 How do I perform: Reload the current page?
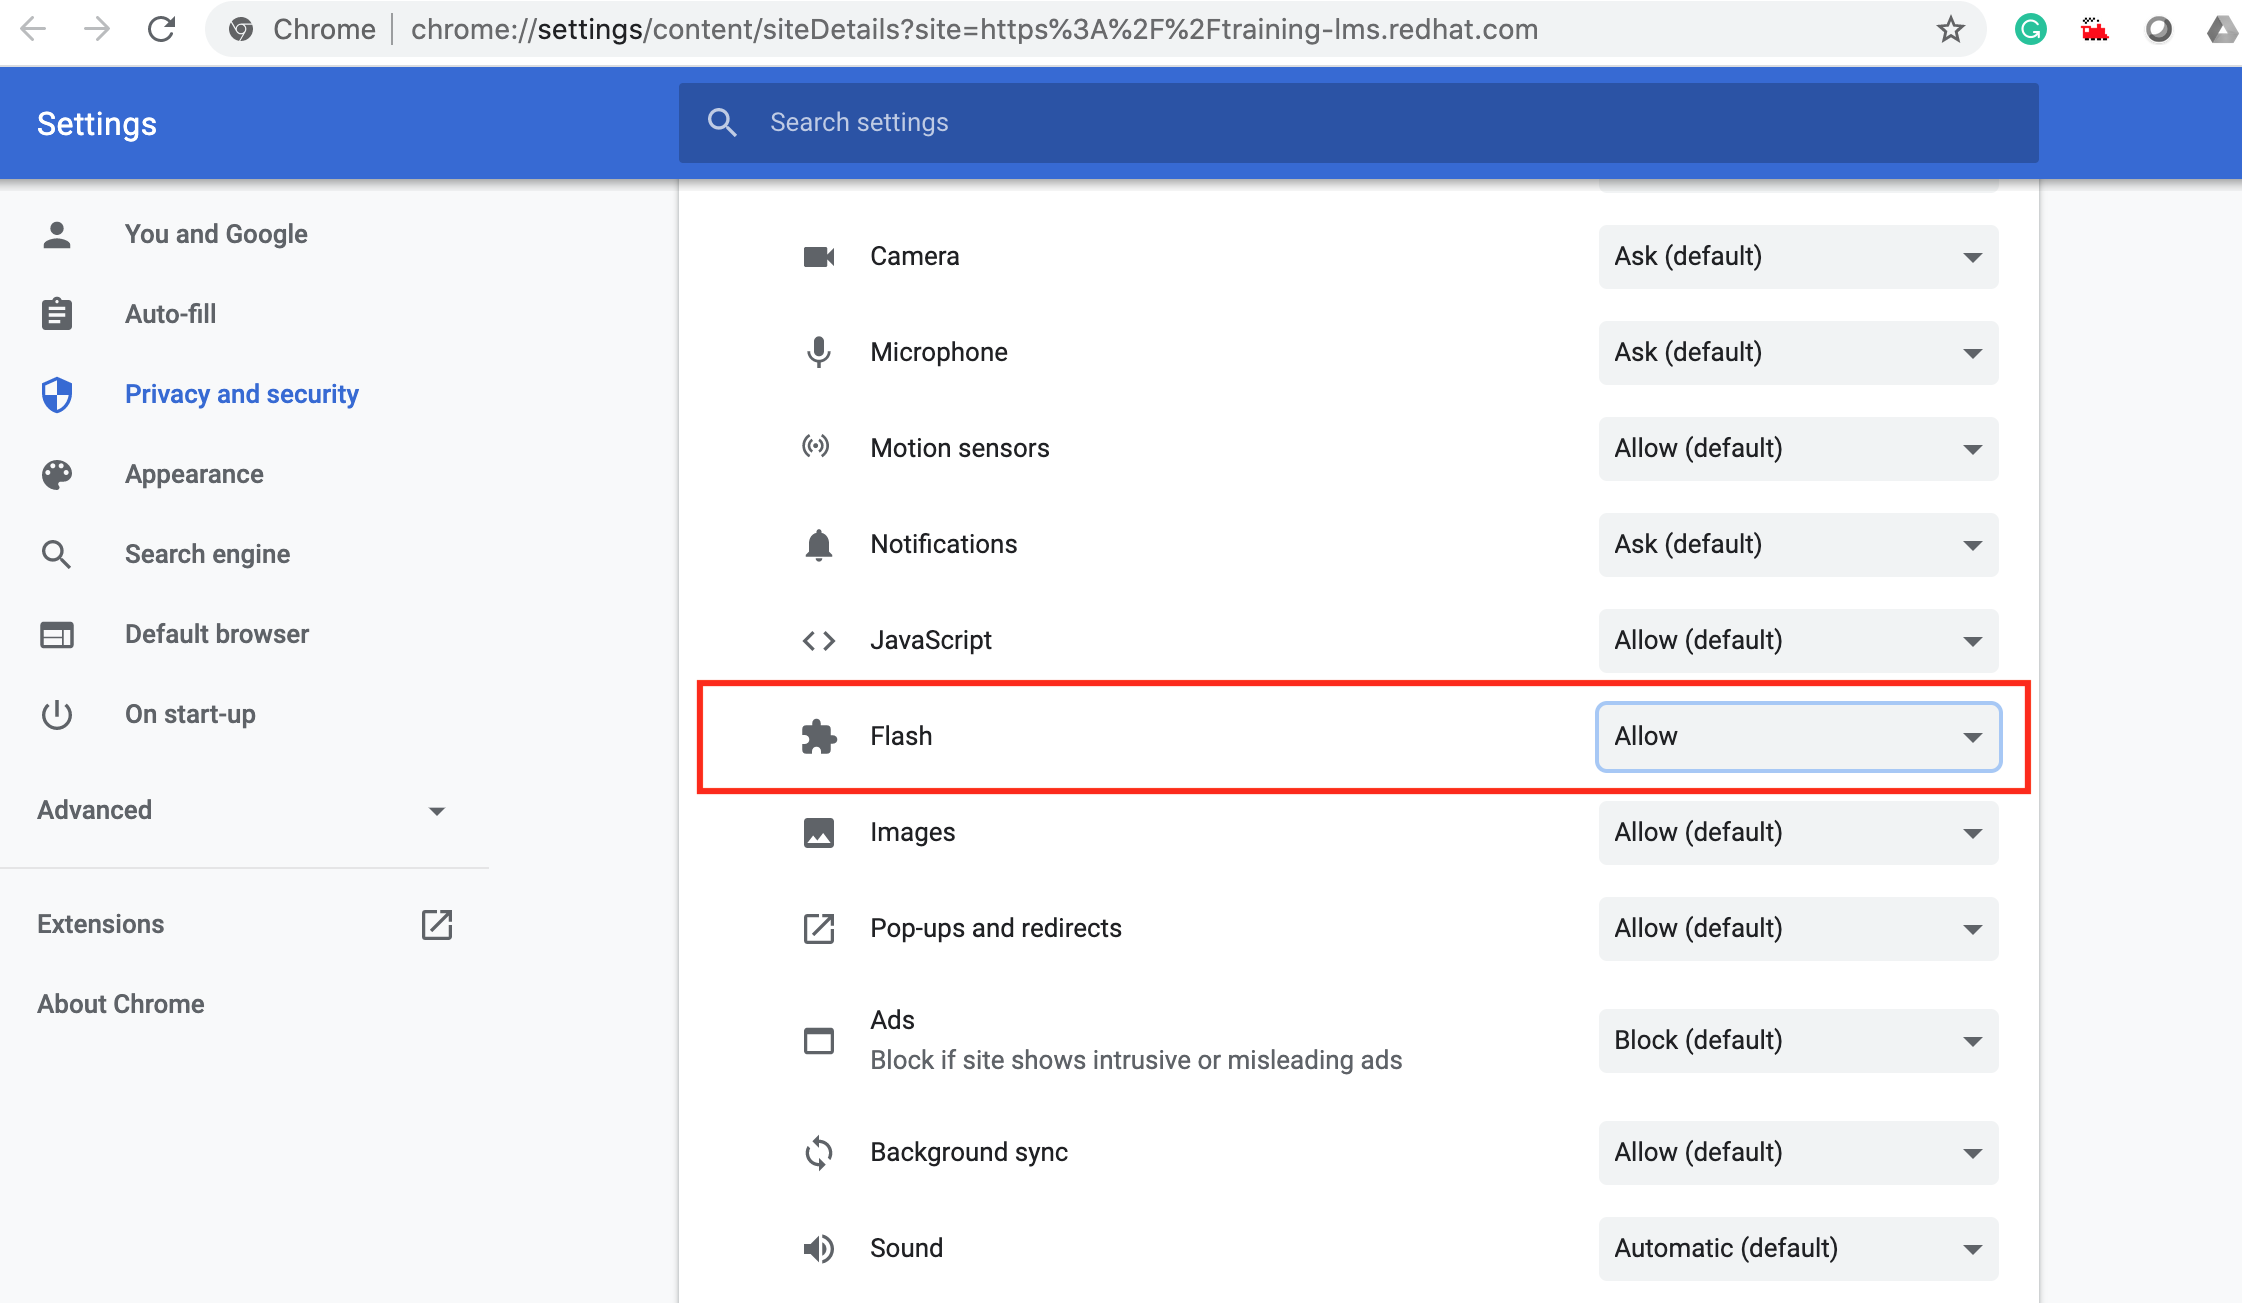pos(161,29)
